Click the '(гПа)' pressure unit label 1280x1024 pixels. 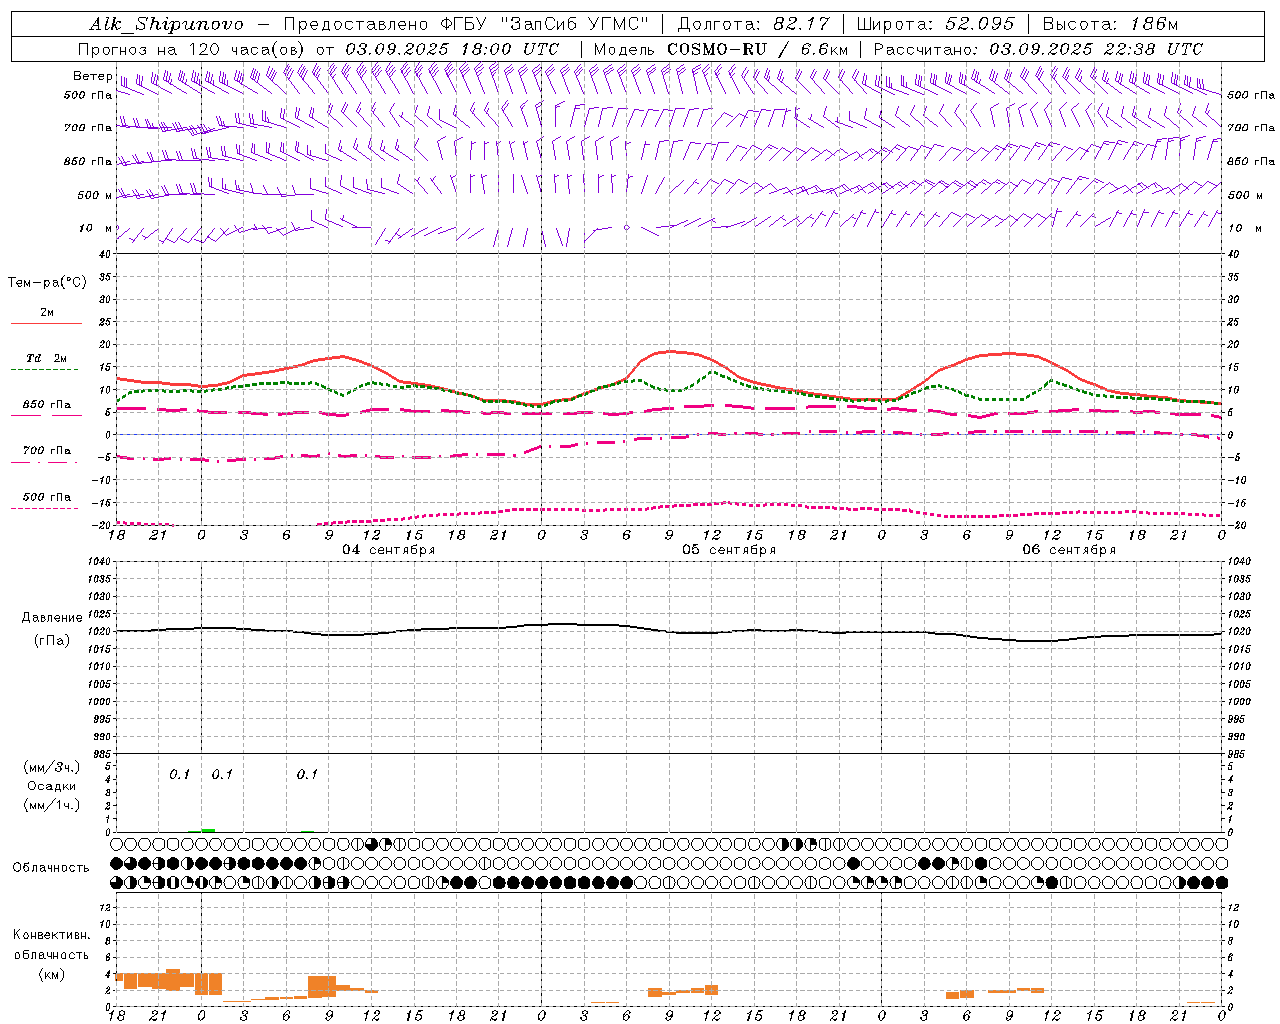pos(52,641)
